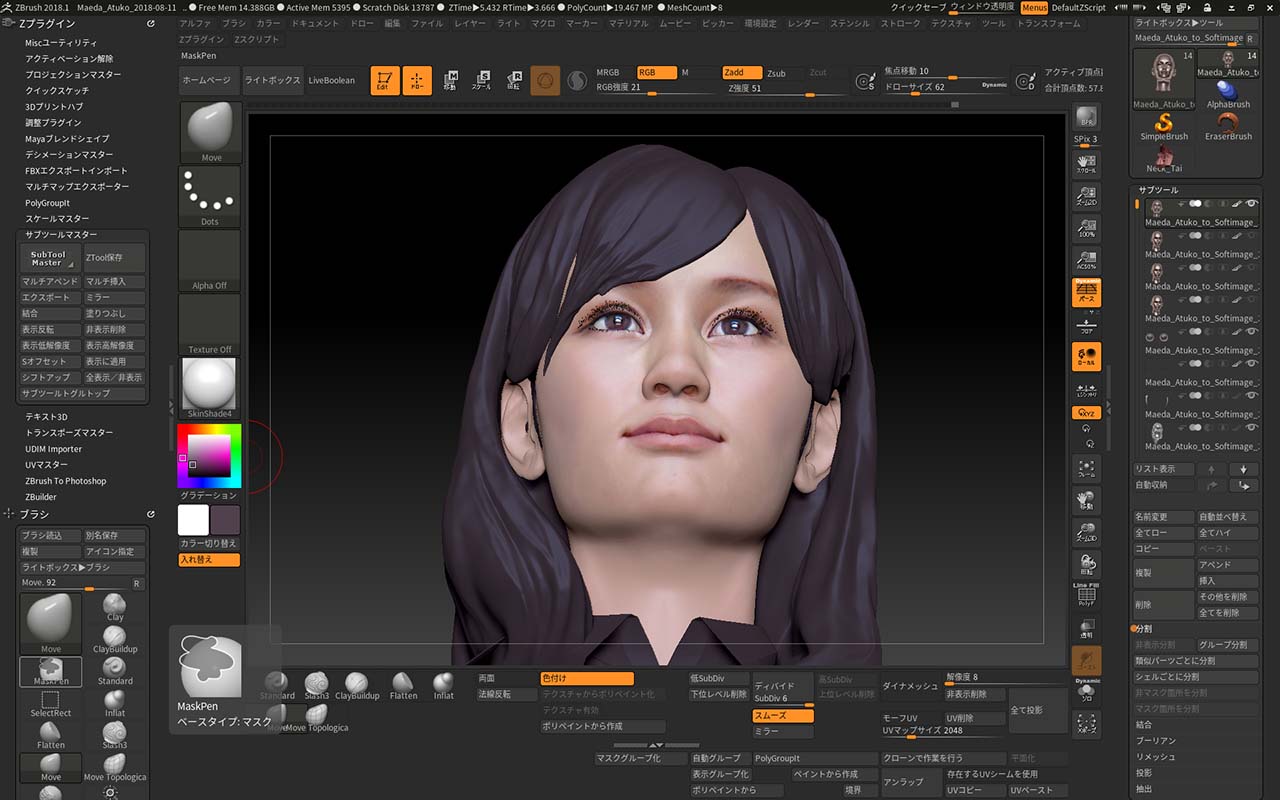Click the LiveBoolean button
The image size is (1280, 800).
pos(331,81)
